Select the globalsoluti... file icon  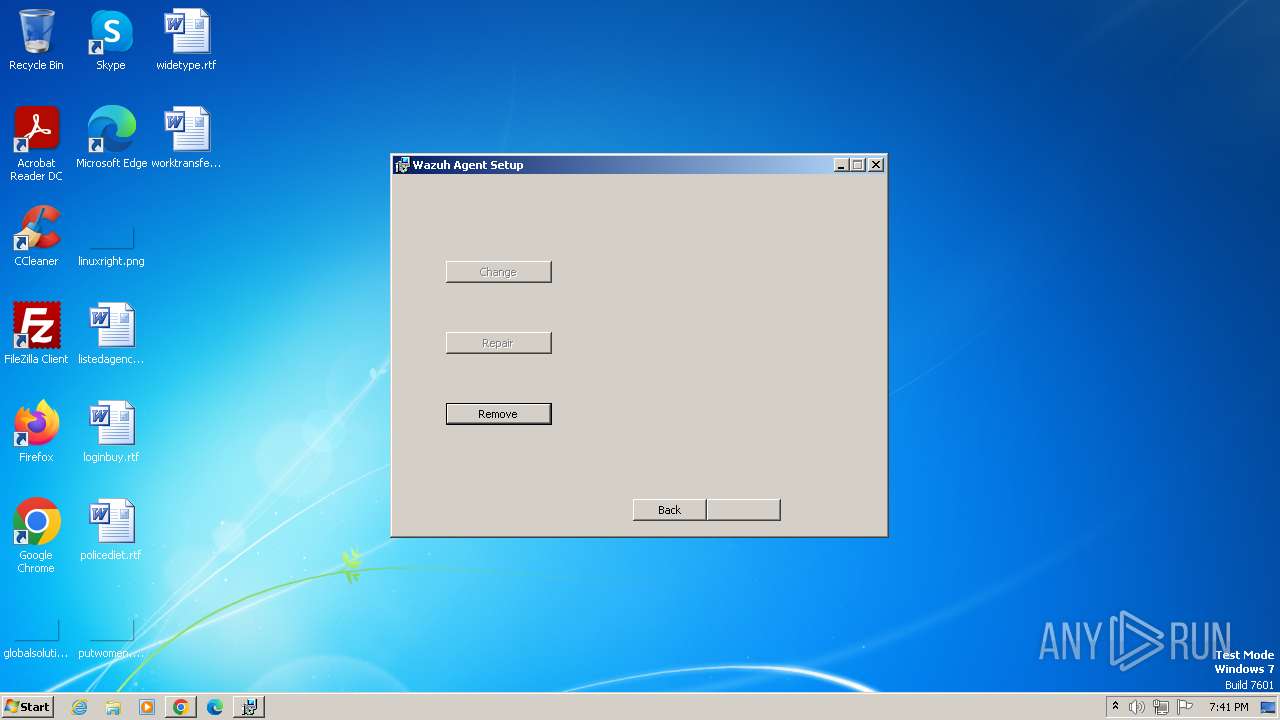tap(36, 639)
